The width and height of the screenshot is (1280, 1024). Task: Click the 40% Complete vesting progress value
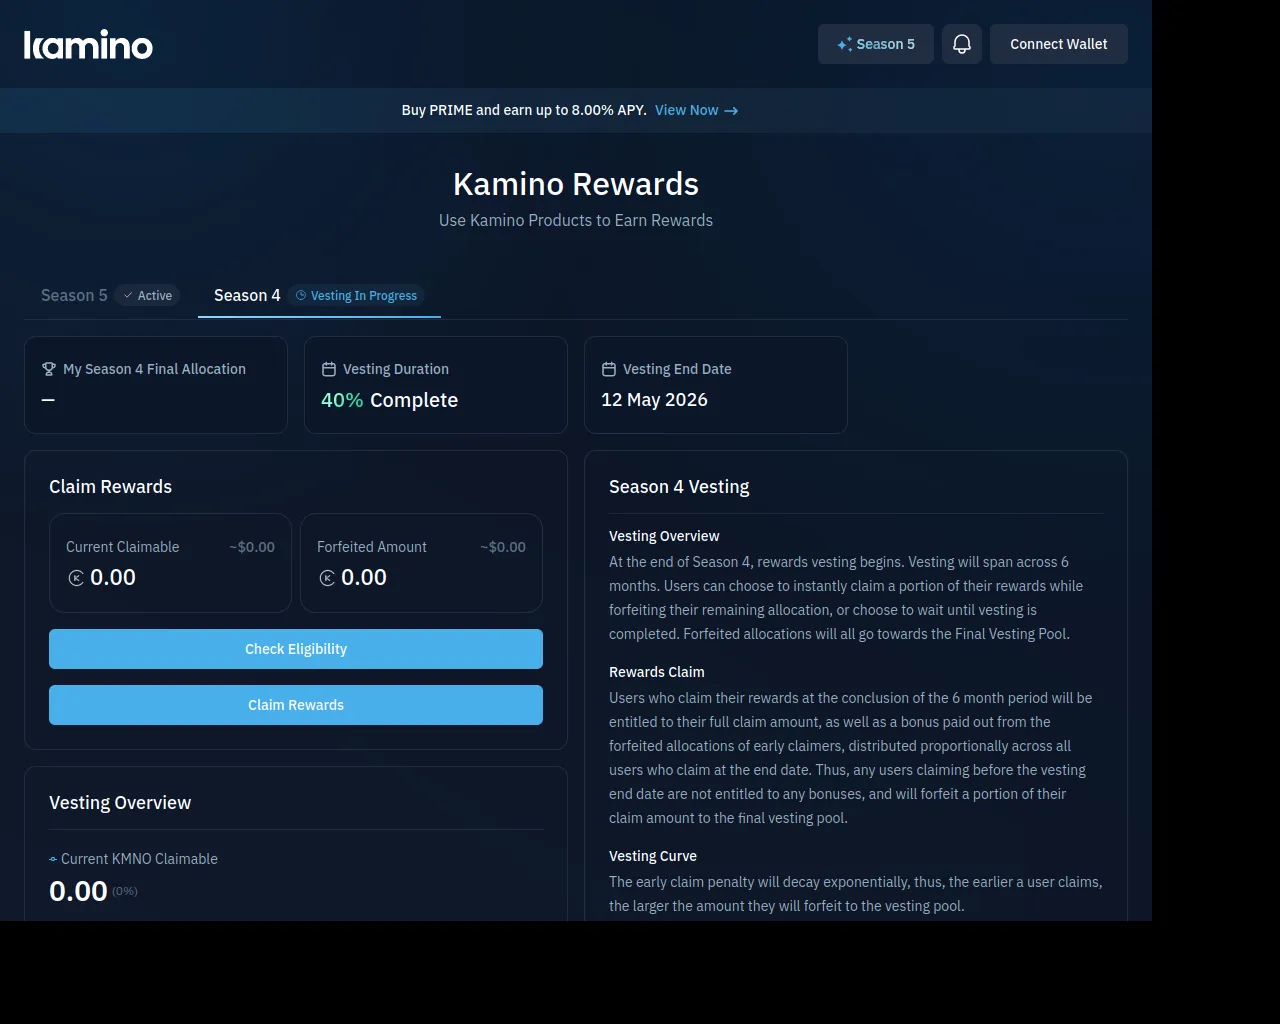tap(389, 400)
